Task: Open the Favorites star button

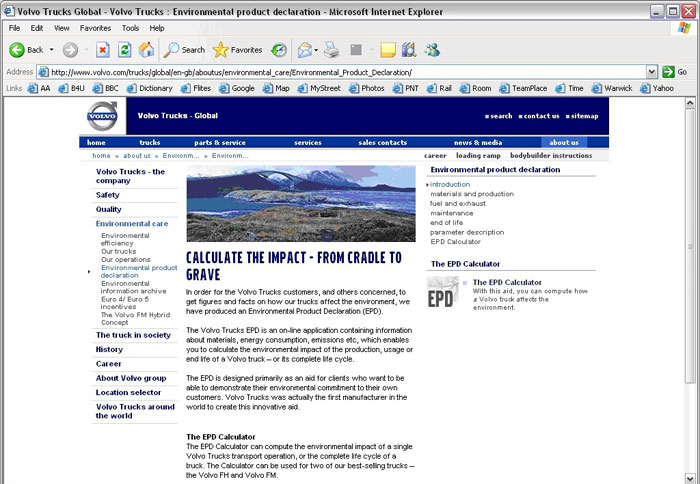Action: click(x=238, y=50)
